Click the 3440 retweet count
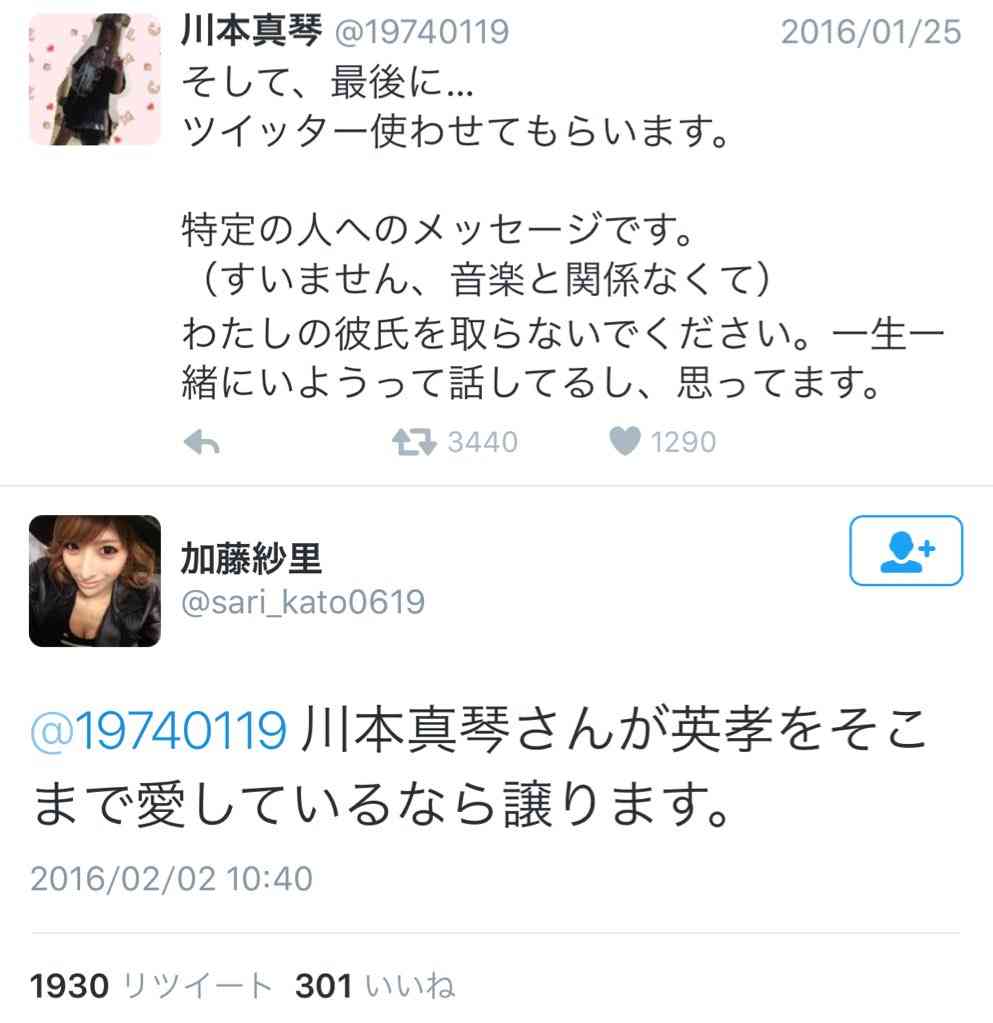This screenshot has height=1023, width=993. point(483,442)
